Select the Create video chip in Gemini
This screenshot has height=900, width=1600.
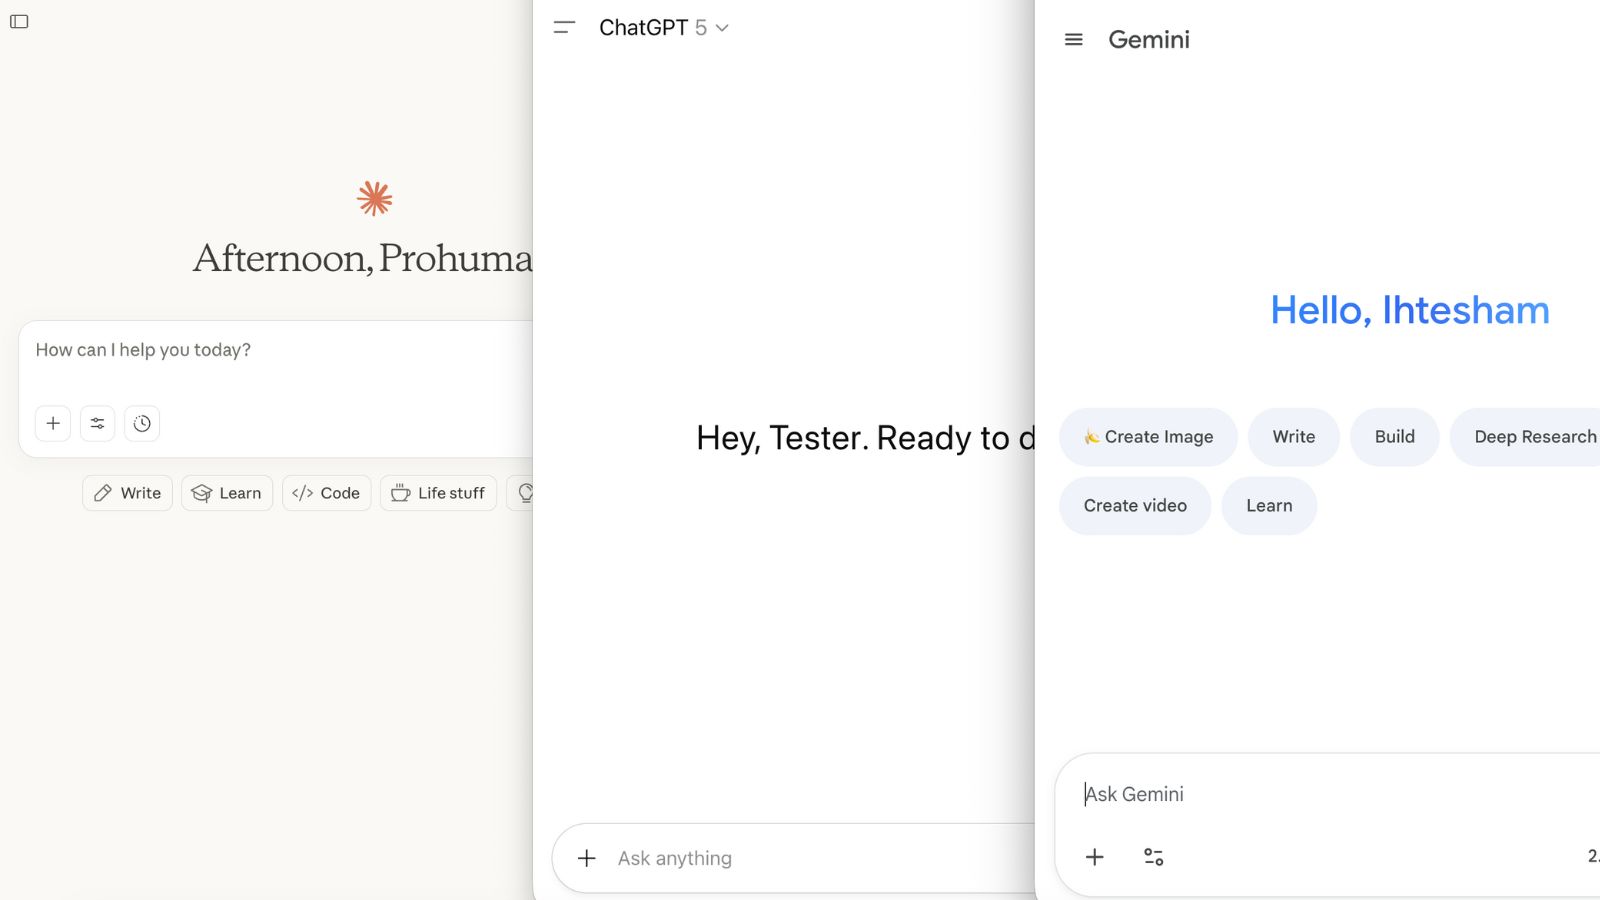[1135, 506]
